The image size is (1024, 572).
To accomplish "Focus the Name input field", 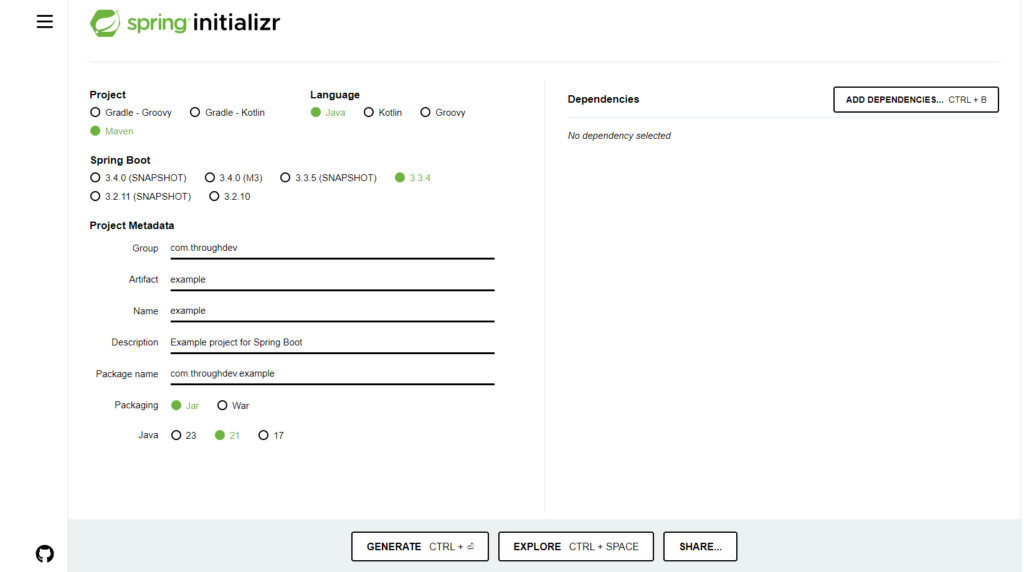I will coord(332,311).
